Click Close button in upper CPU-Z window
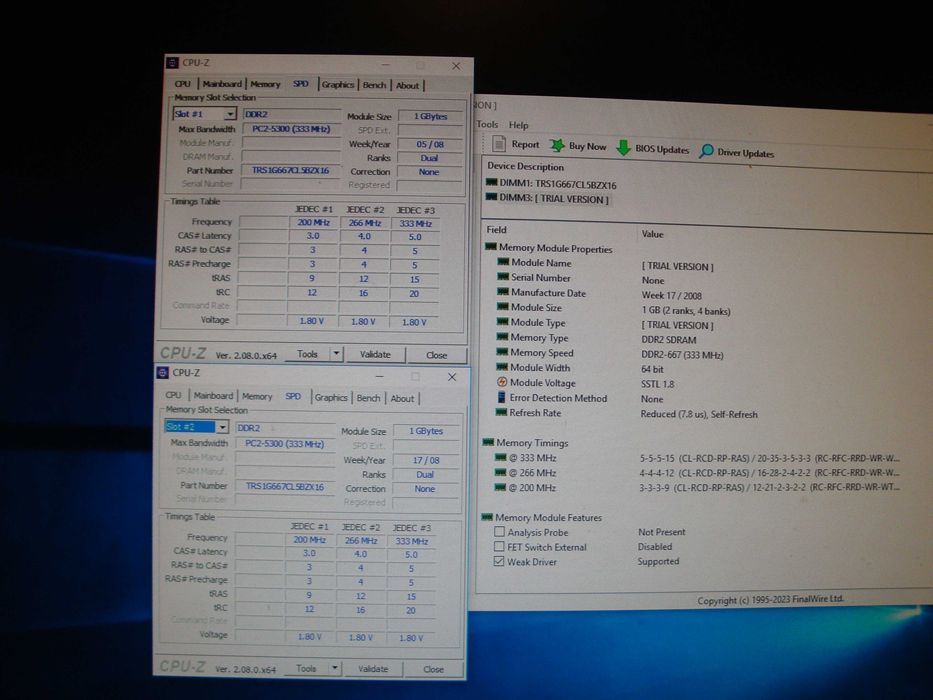The image size is (933, 700). [436, 355]
